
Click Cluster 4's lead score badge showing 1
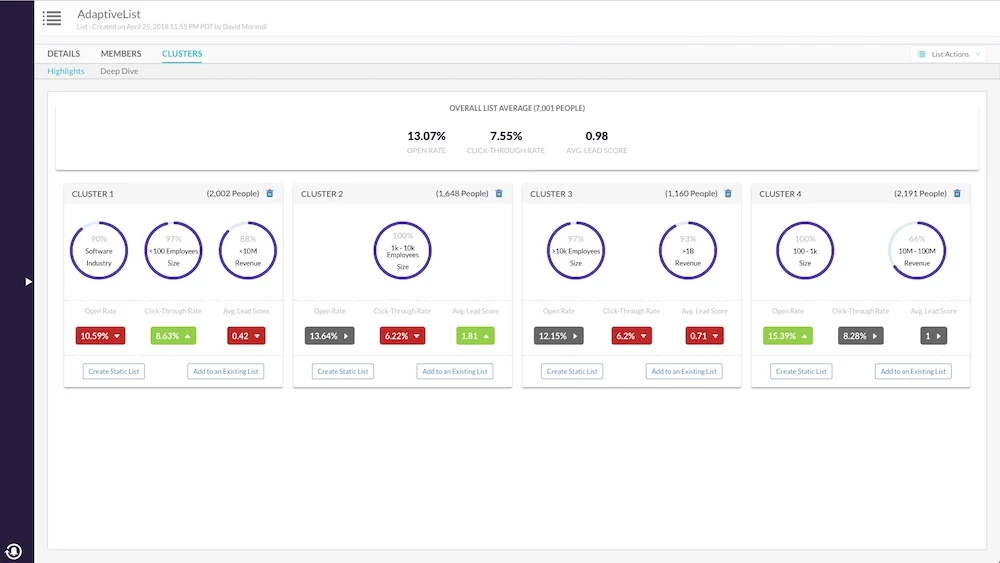pyautogui.click(x=934, y=335)
